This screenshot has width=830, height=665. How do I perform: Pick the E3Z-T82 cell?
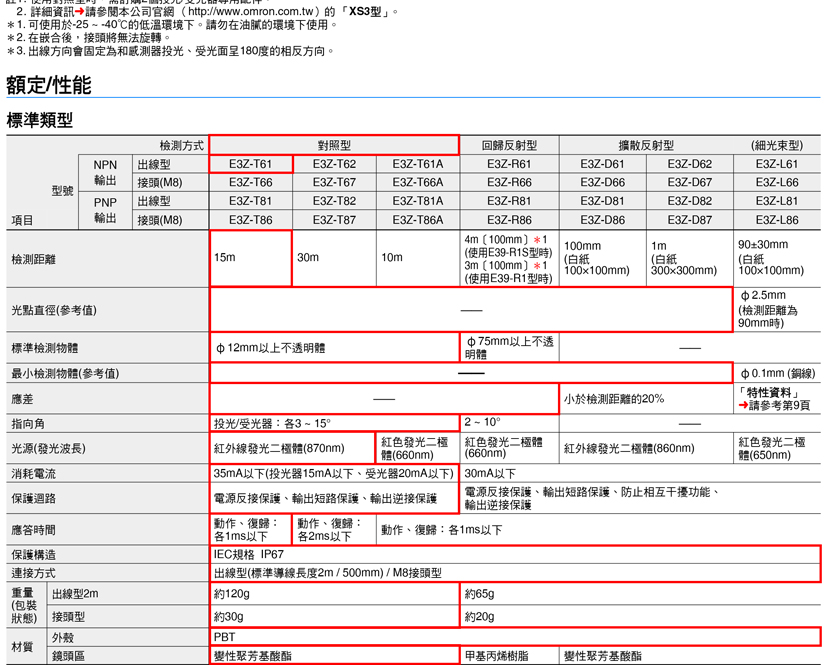coord(334,201)
